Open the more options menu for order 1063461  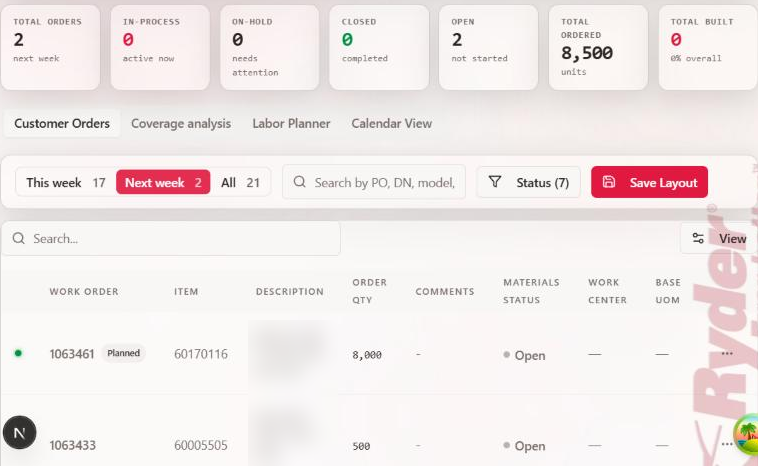(727, 354)
